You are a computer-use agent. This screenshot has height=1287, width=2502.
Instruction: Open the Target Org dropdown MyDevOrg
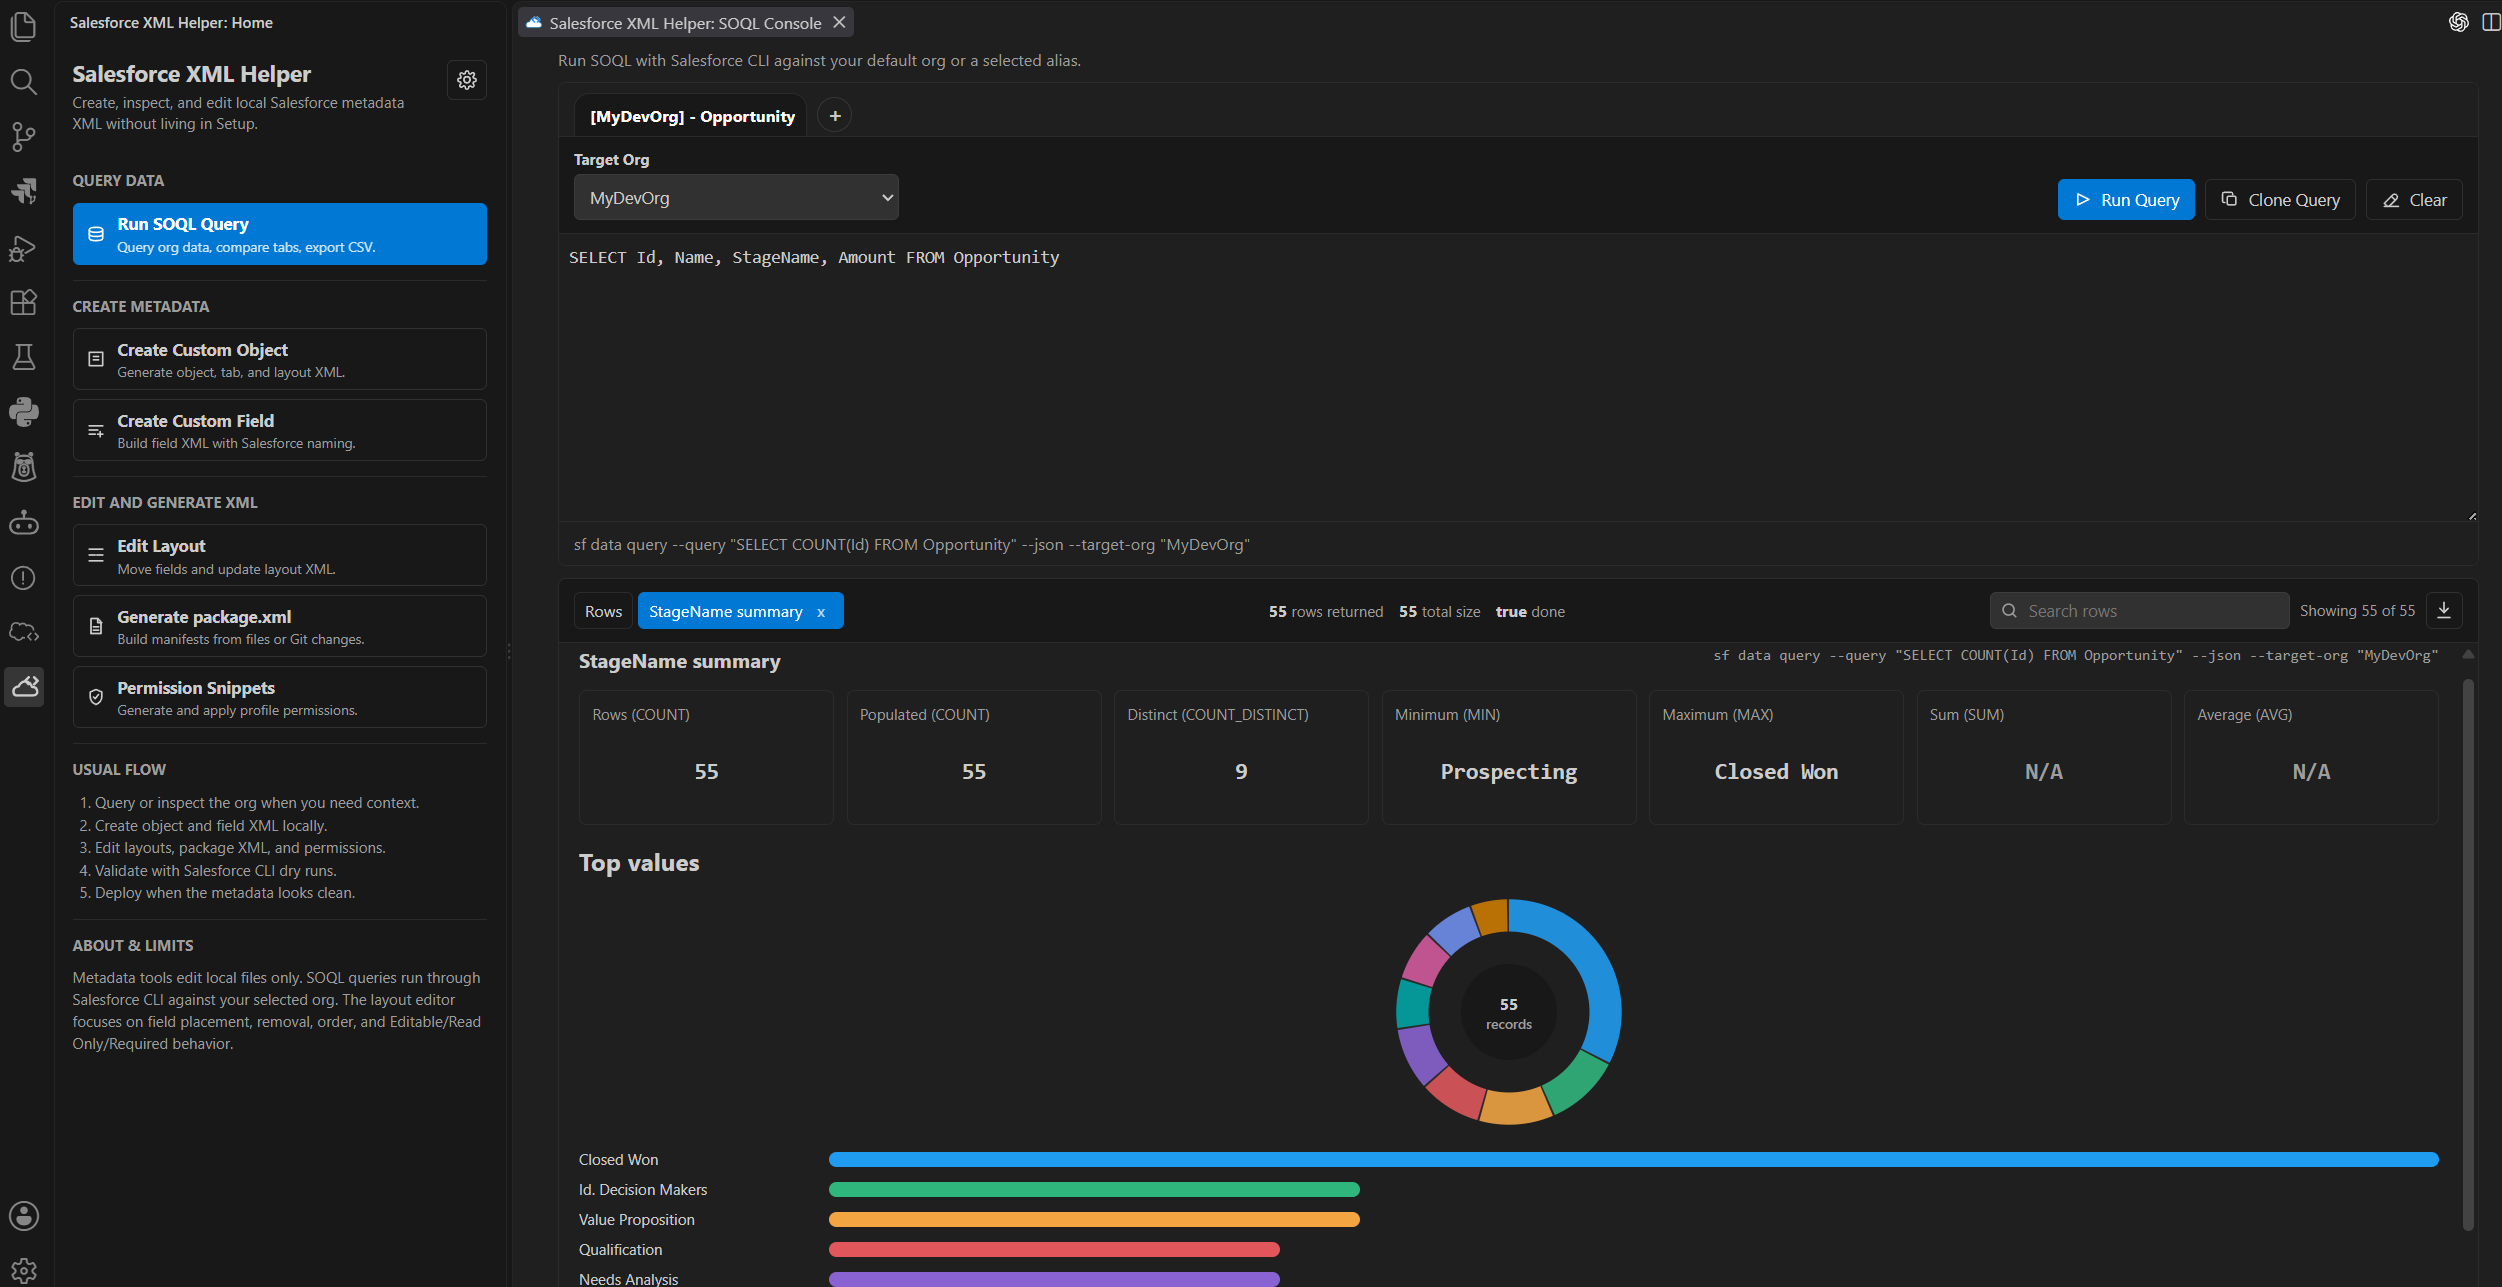coord(736,198)
